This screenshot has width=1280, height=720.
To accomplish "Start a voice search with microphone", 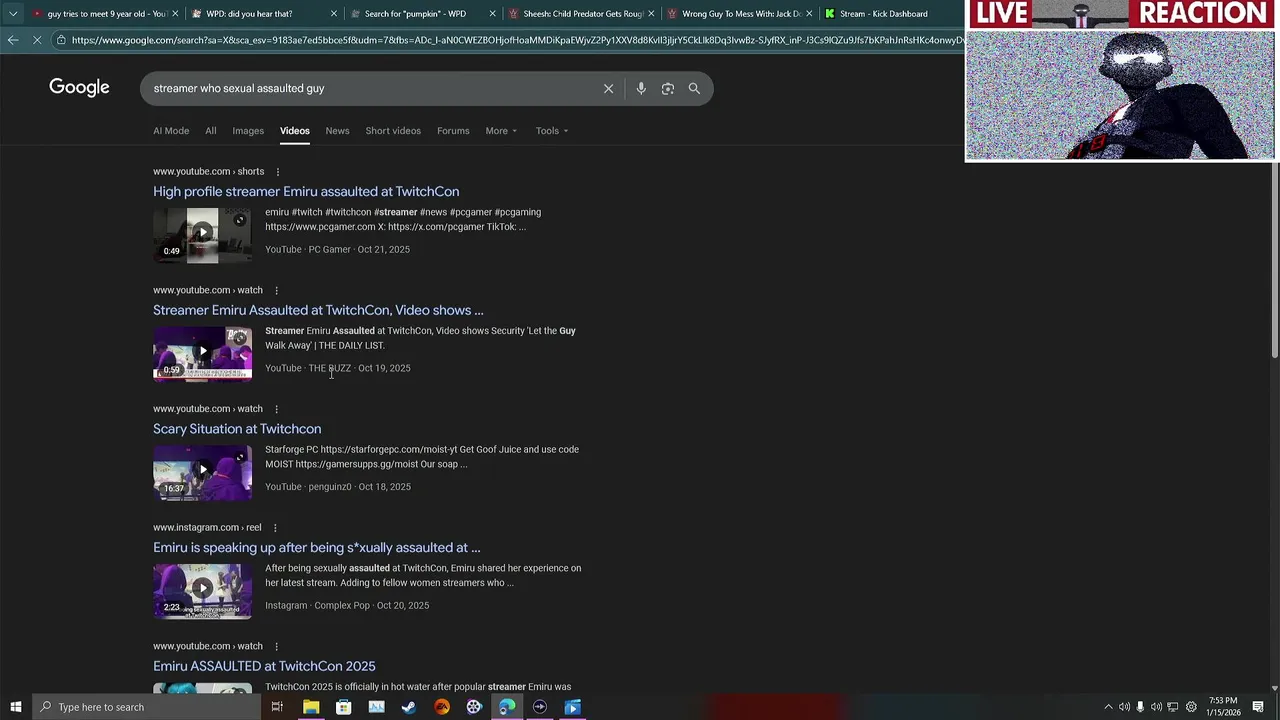I will point(641,88).
